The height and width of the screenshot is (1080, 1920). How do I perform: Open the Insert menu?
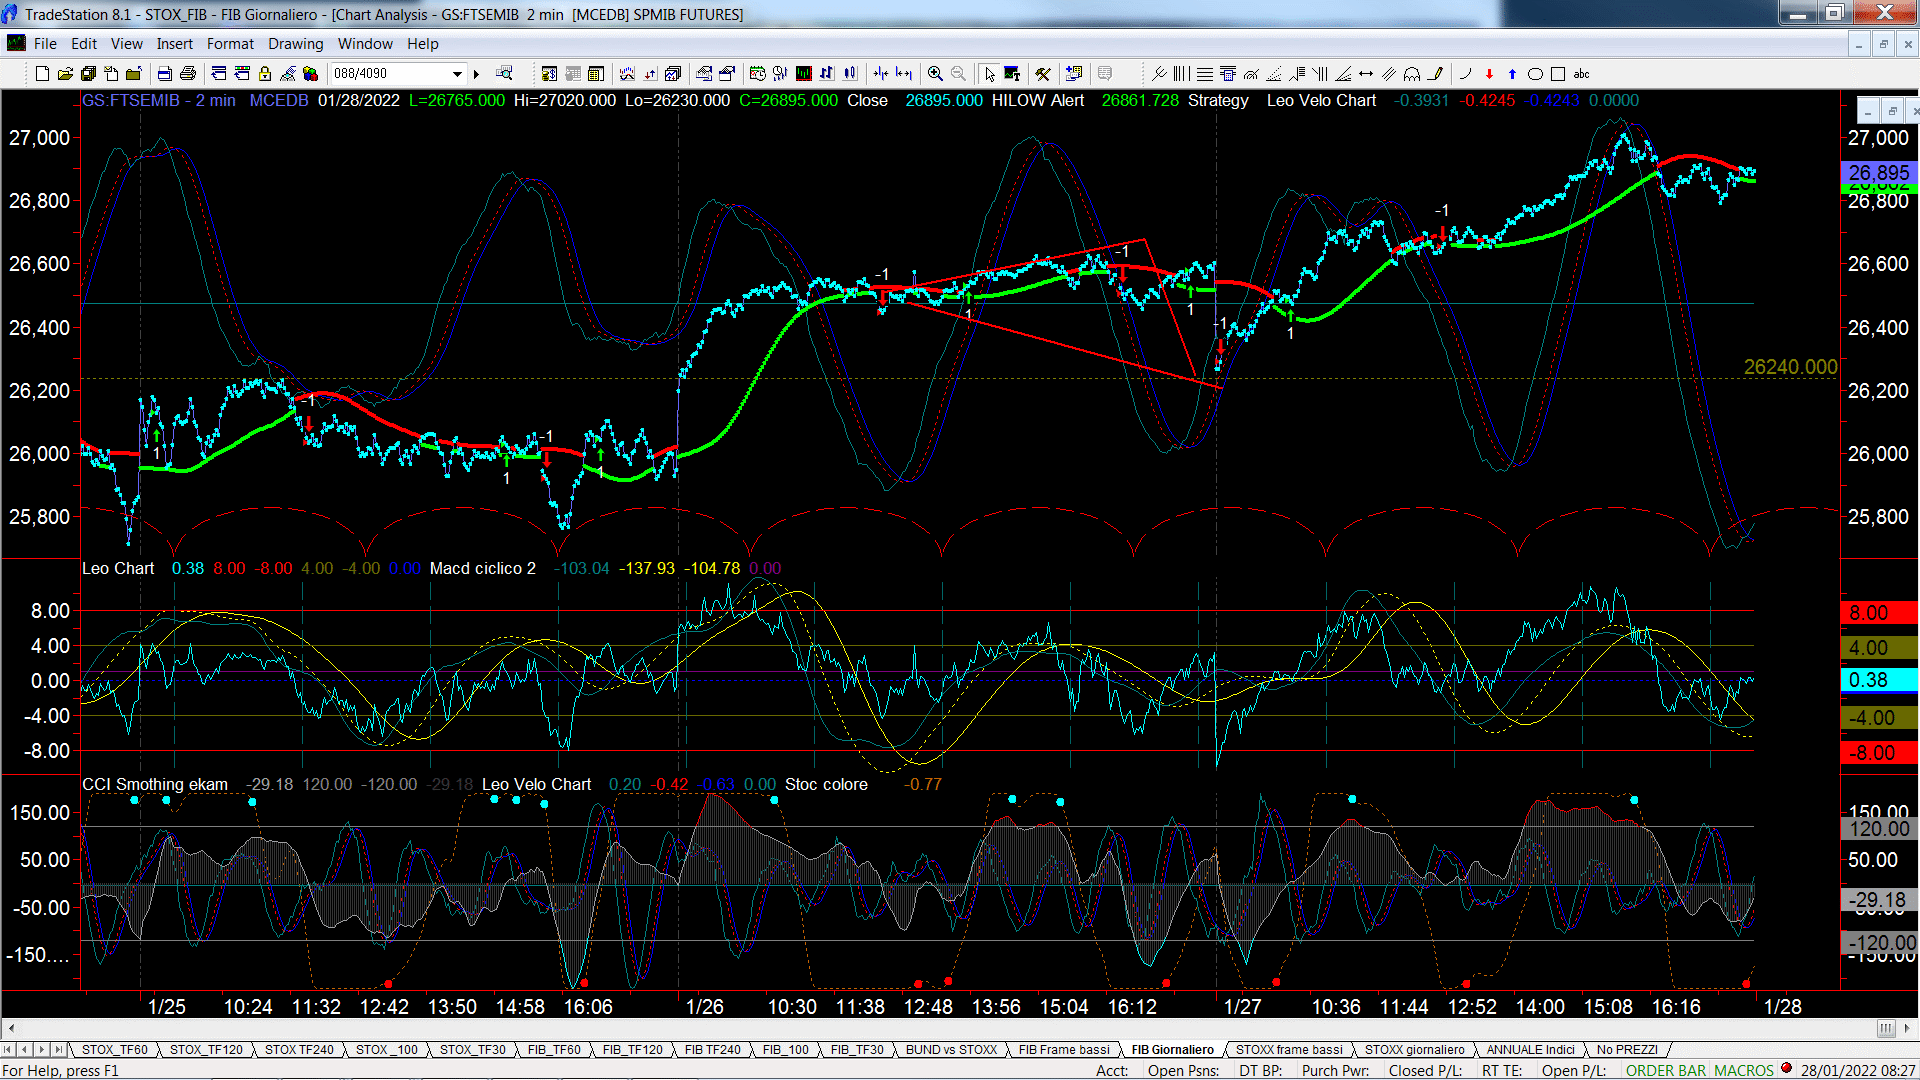pyautogui.click(x=175, y=44)
